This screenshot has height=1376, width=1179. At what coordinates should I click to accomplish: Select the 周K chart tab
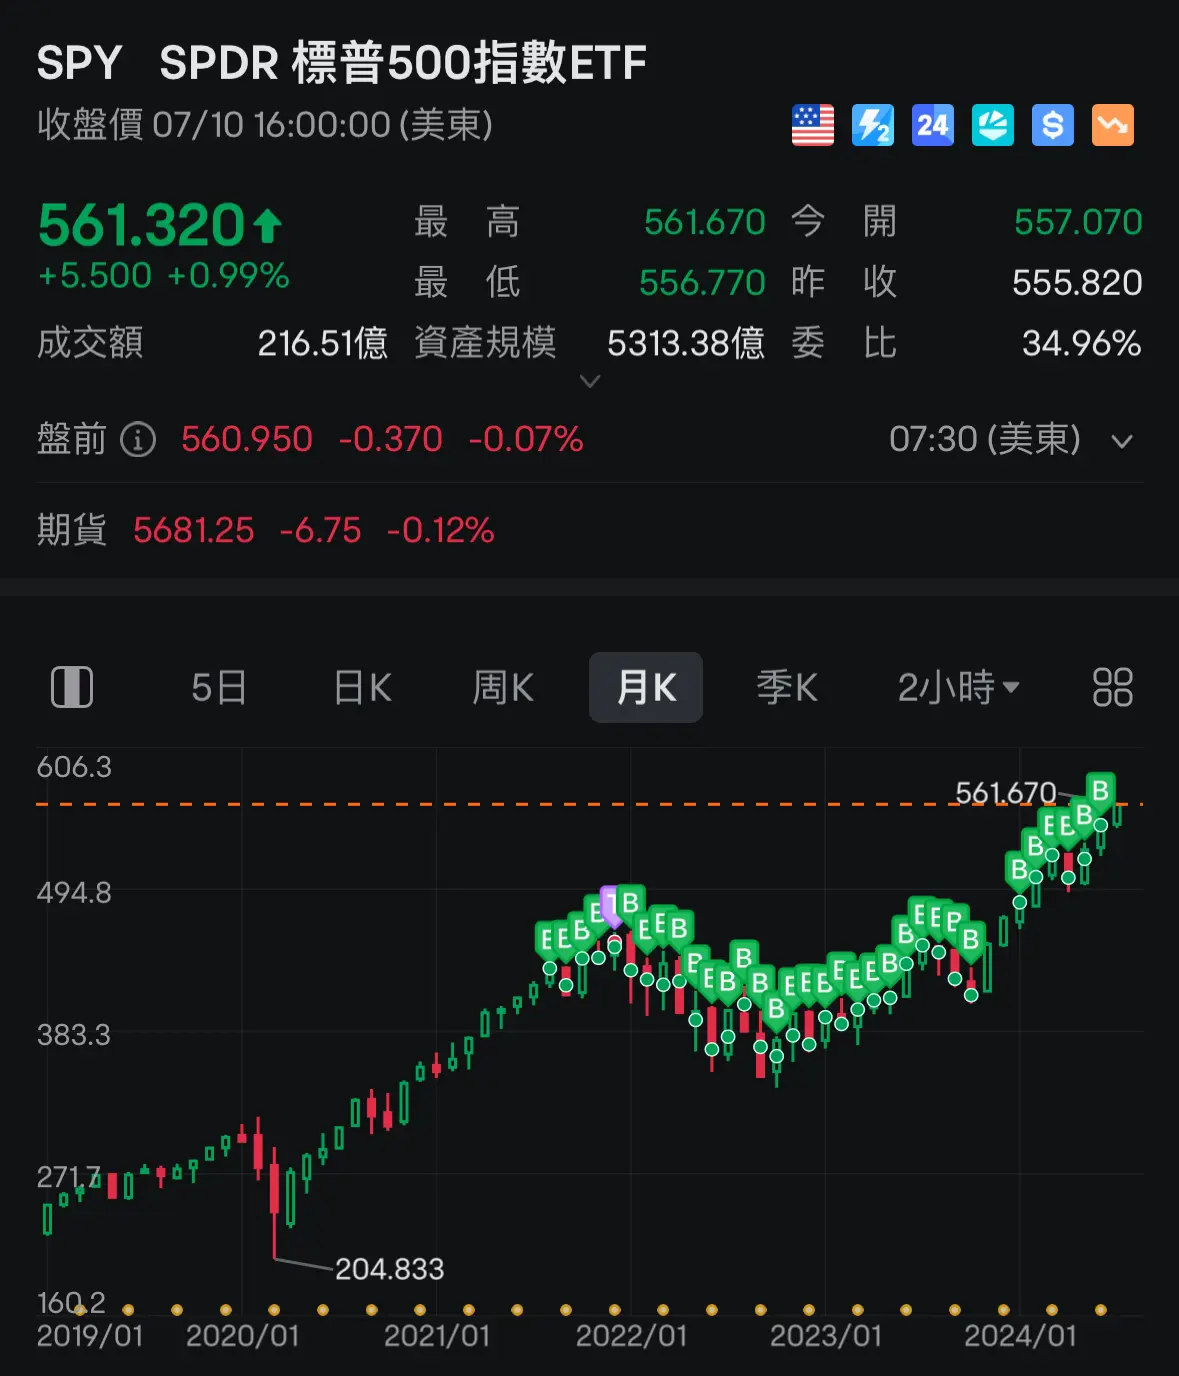503,688
